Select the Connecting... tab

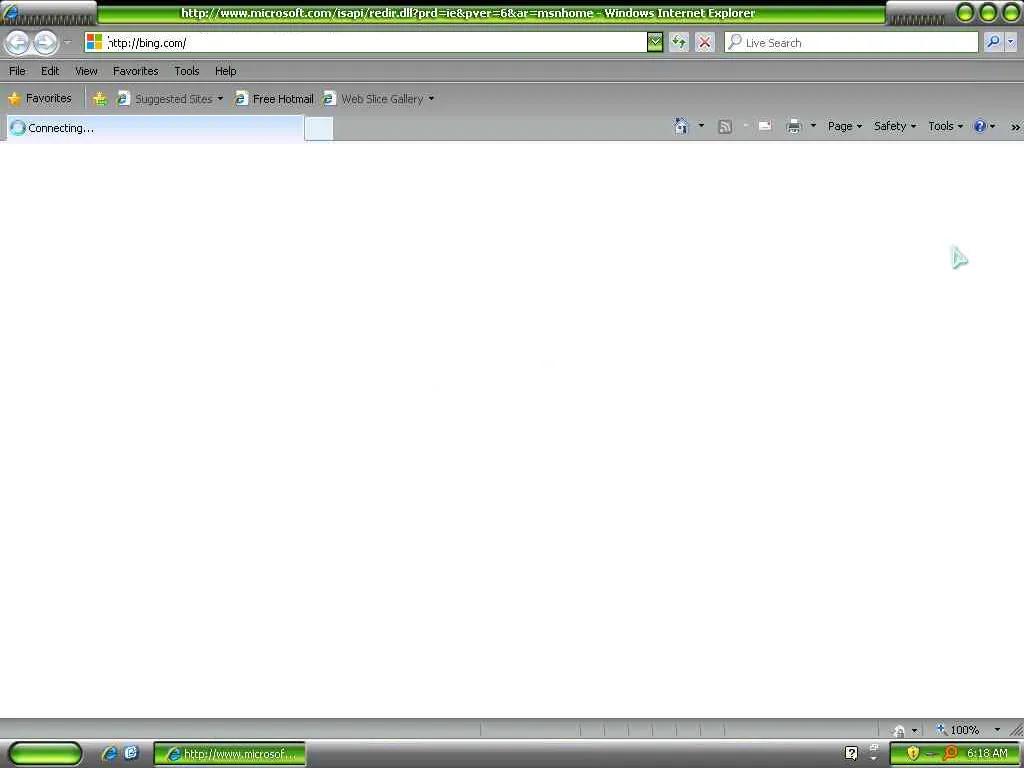click(x=155, y=128)
